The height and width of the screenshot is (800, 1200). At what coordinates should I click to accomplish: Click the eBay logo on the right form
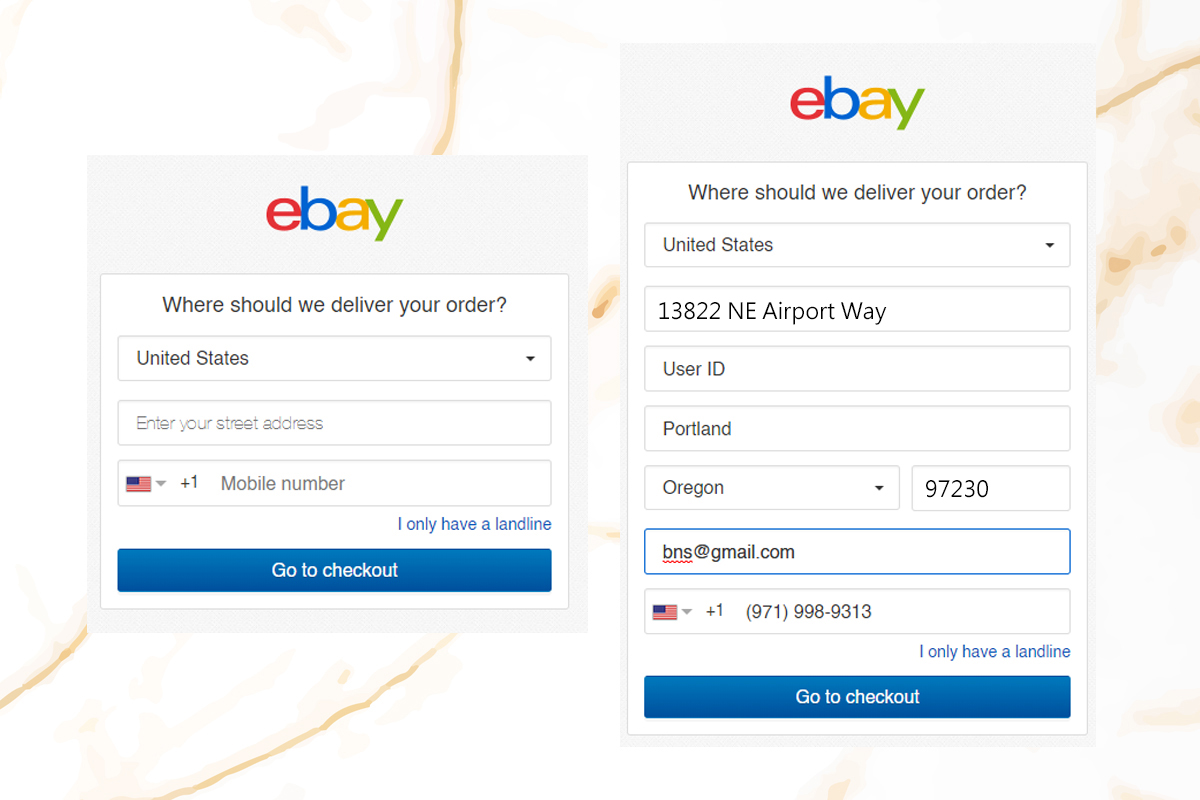[x=857, y=102]
